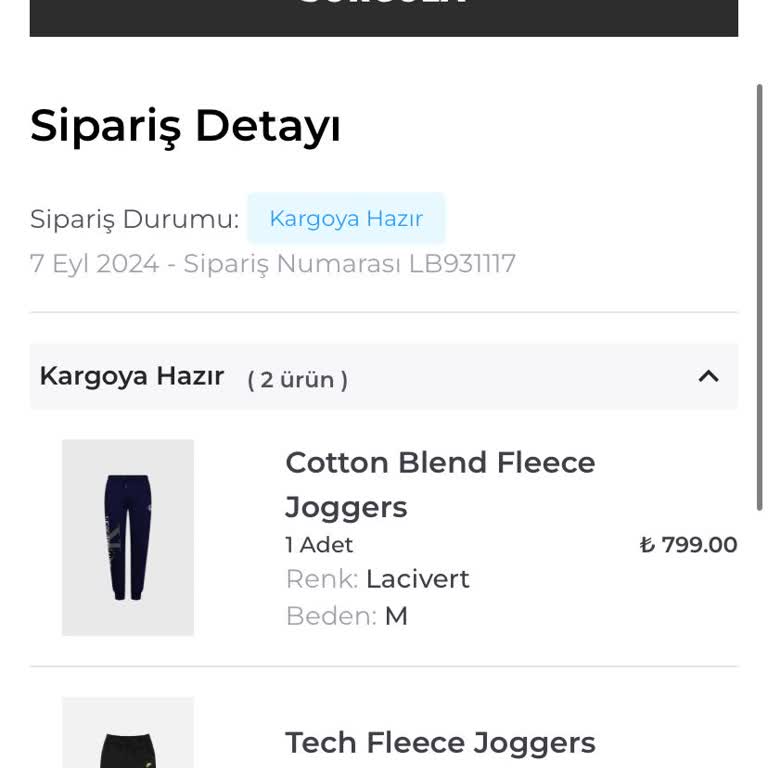Click the Kargoya Hazır section header label
768x768 pixels.
[131, 376]
